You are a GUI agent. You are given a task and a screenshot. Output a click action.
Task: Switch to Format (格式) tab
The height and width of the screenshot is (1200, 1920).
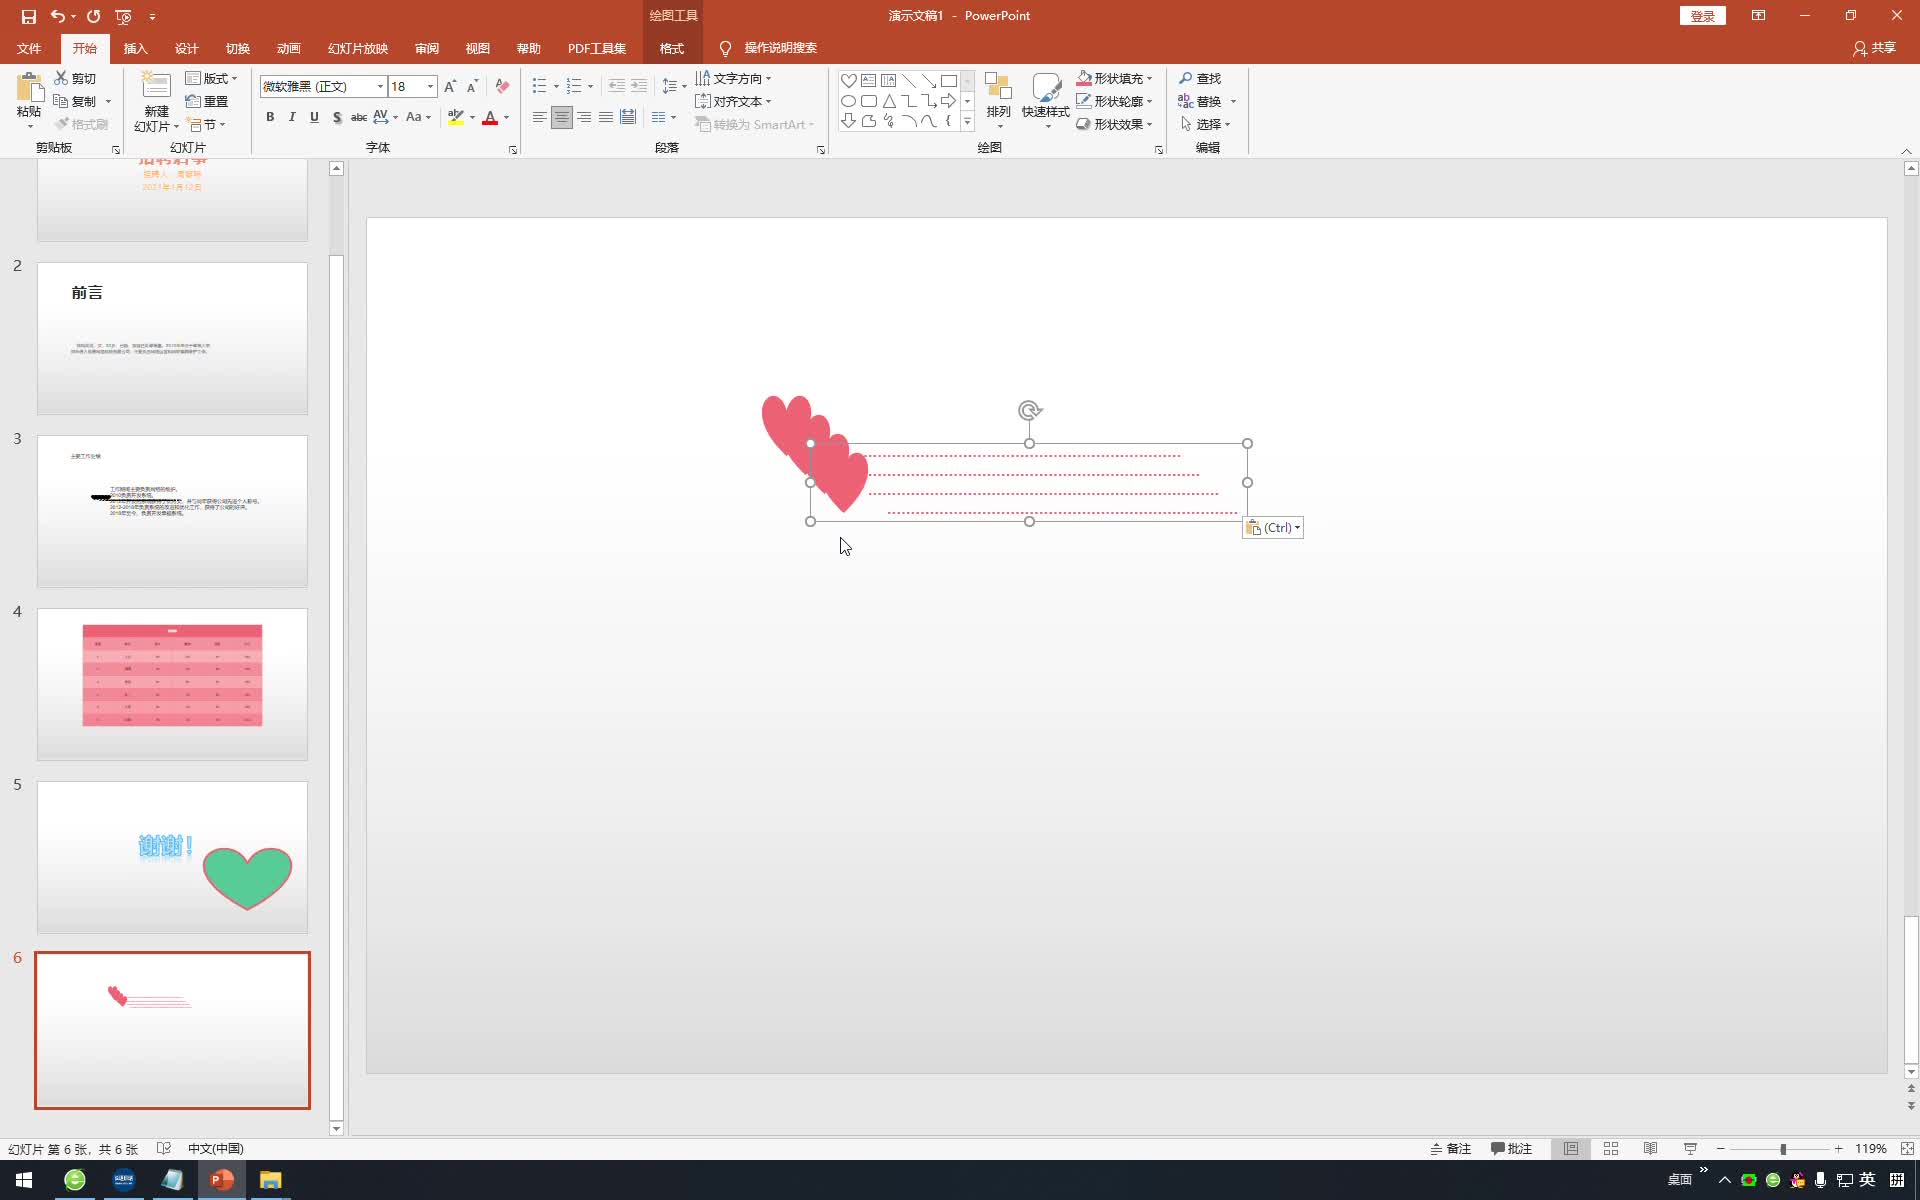(672, 48)
